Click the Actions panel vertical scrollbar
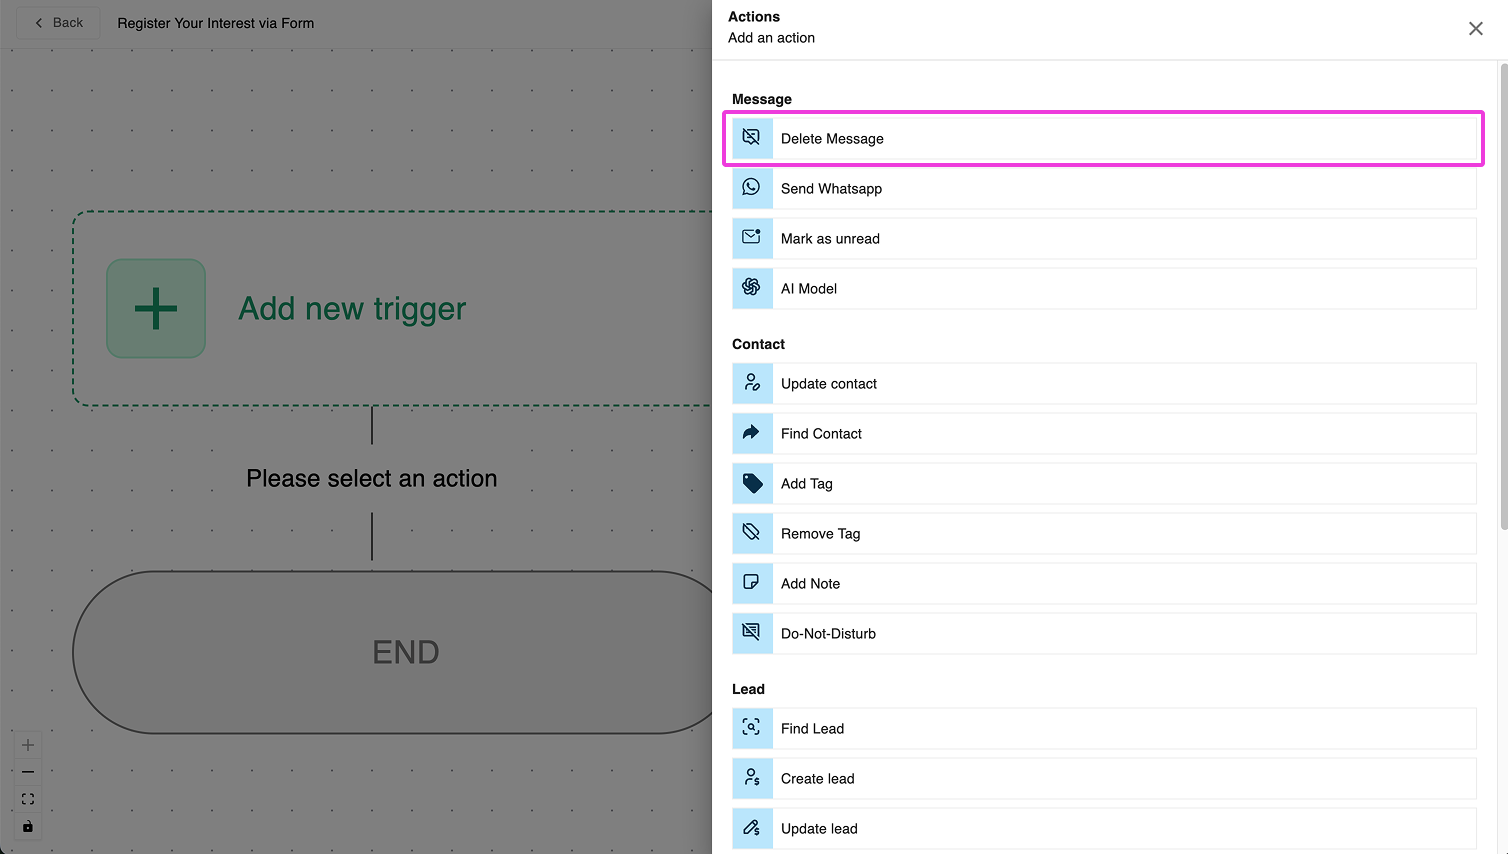 (x=1503, y=300)
